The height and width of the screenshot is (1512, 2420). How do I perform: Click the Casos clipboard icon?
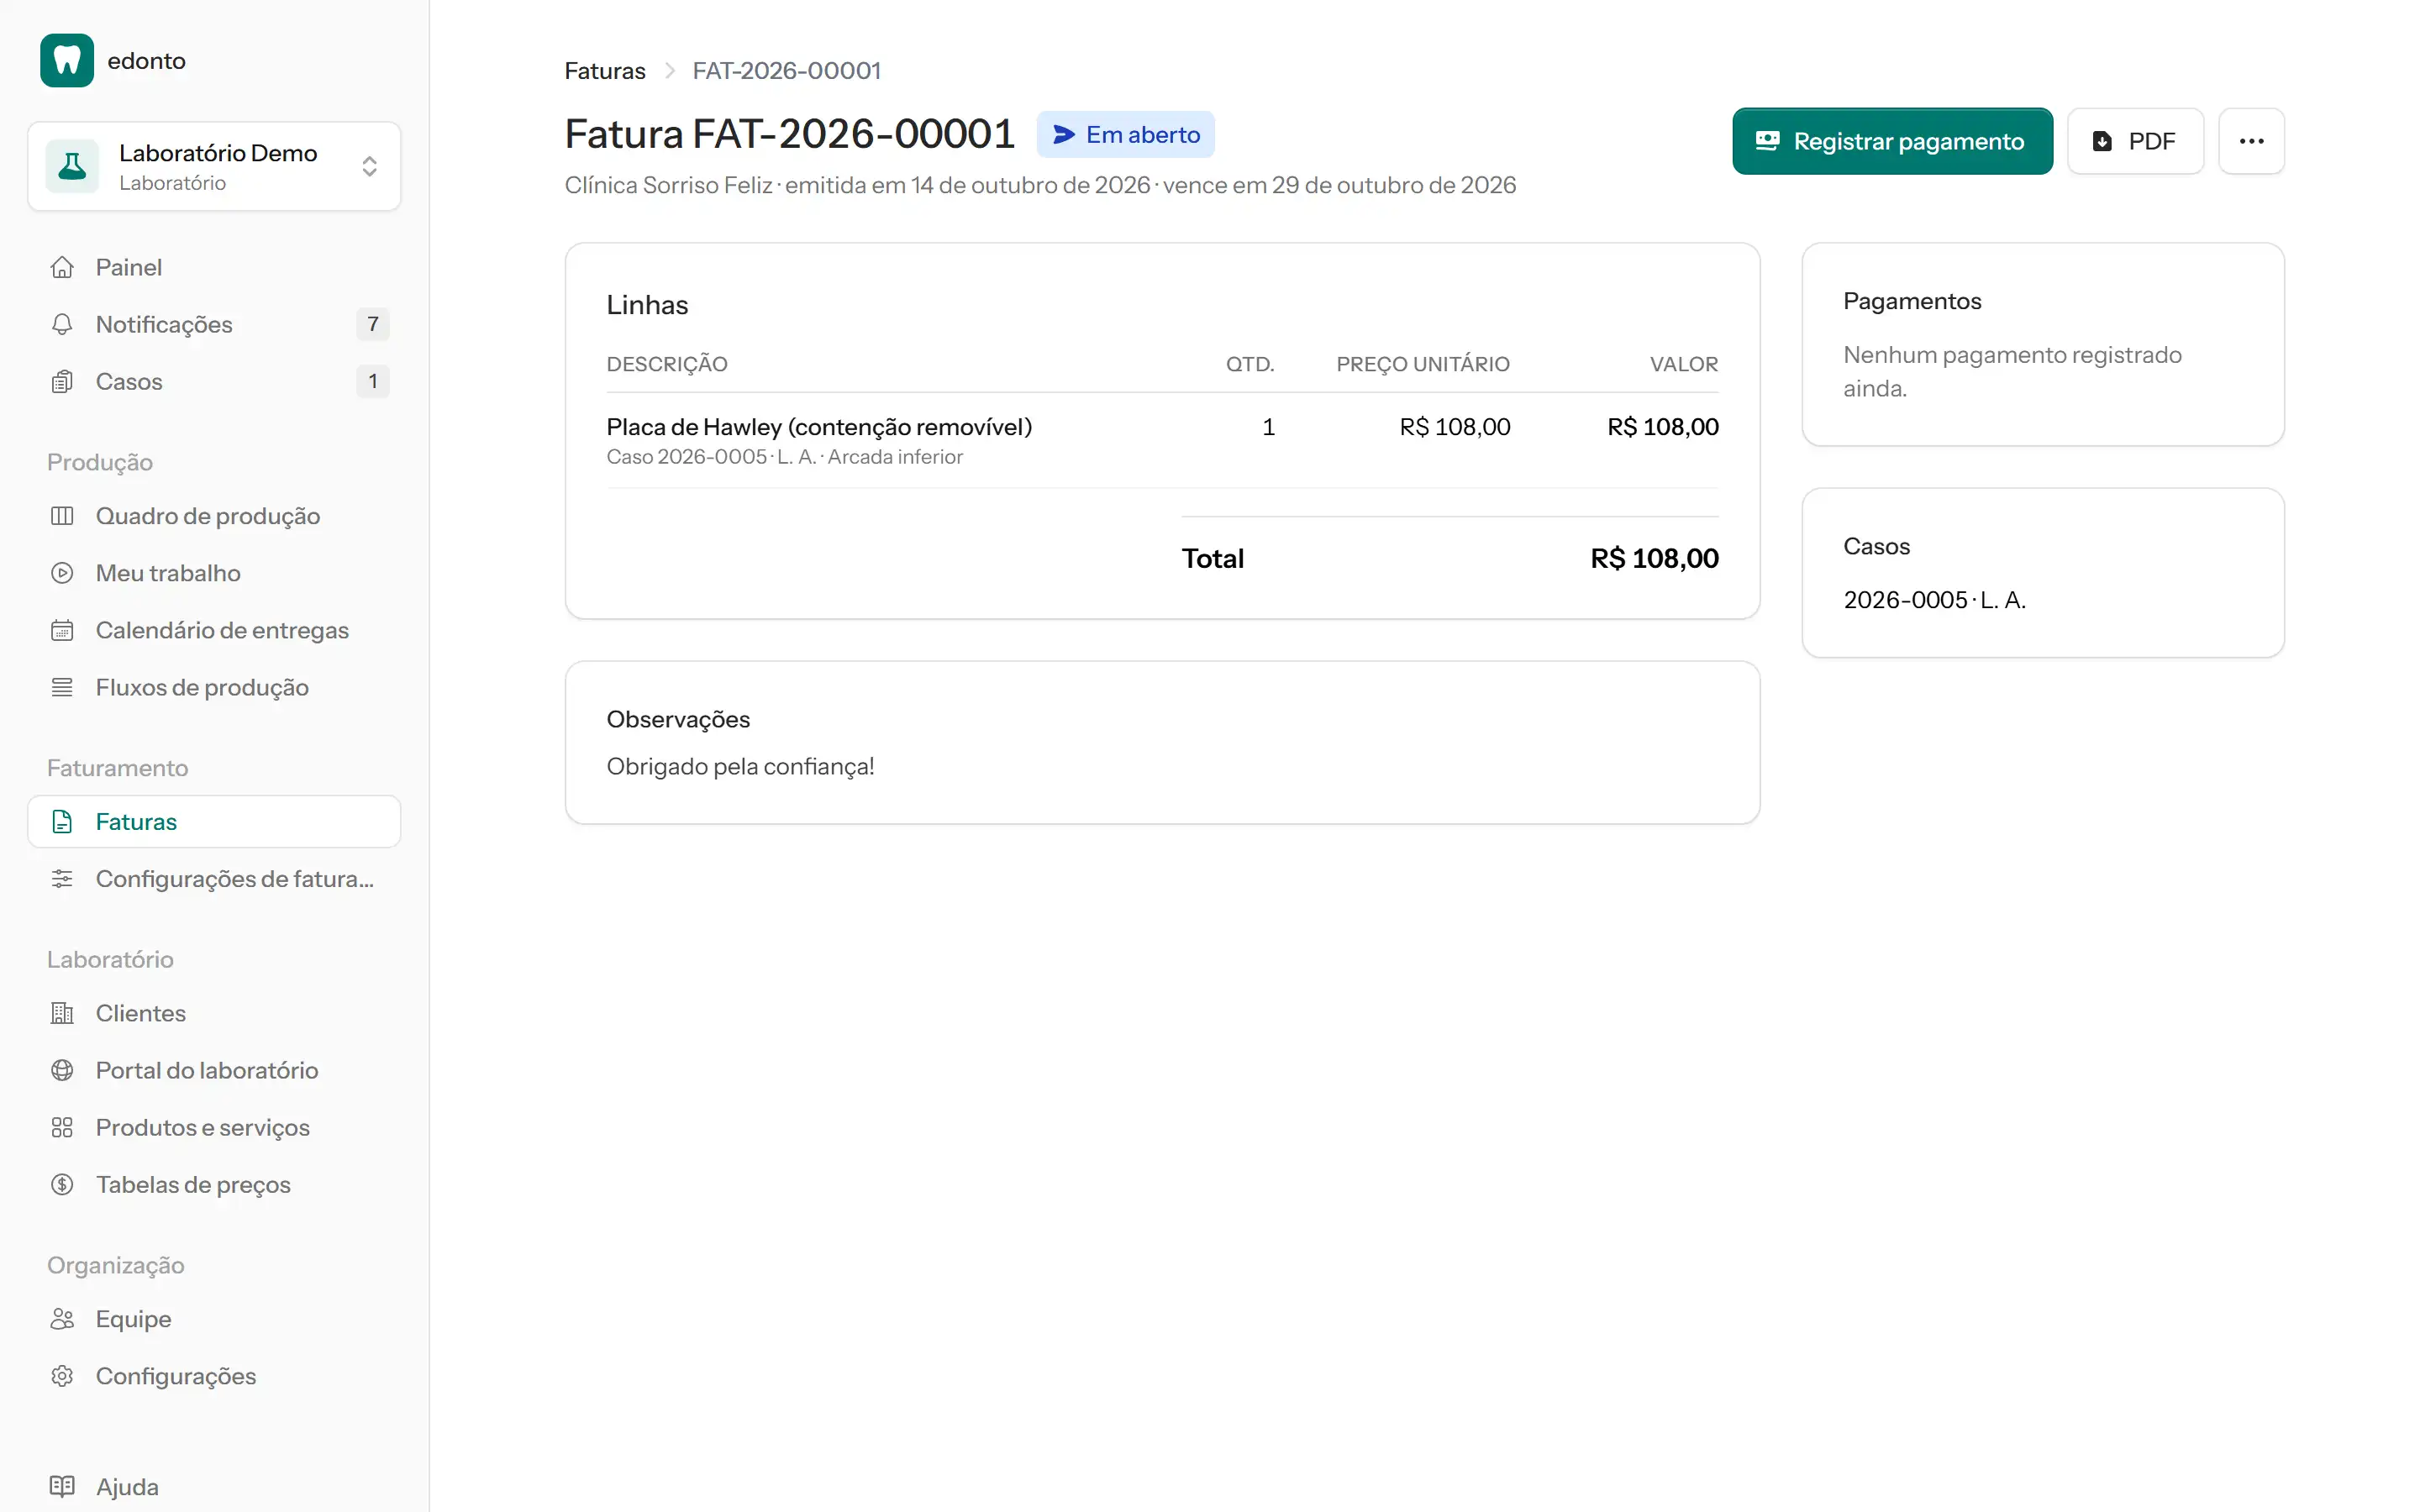[62, 381]
